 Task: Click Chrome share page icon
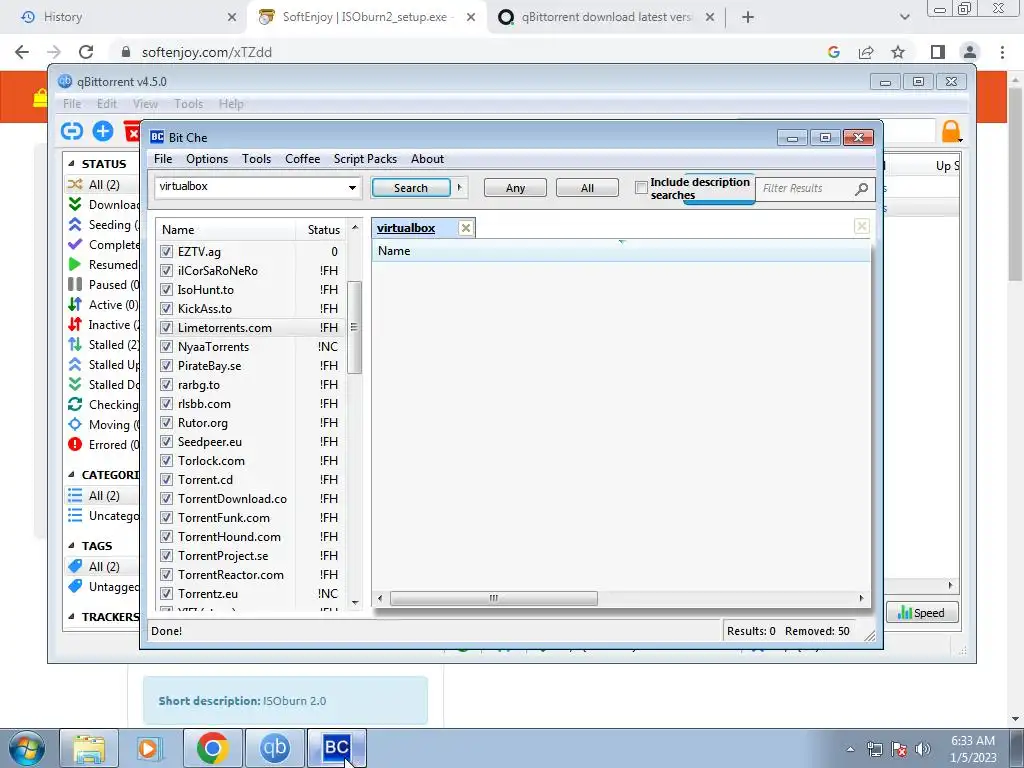click(x=866, y=52)
